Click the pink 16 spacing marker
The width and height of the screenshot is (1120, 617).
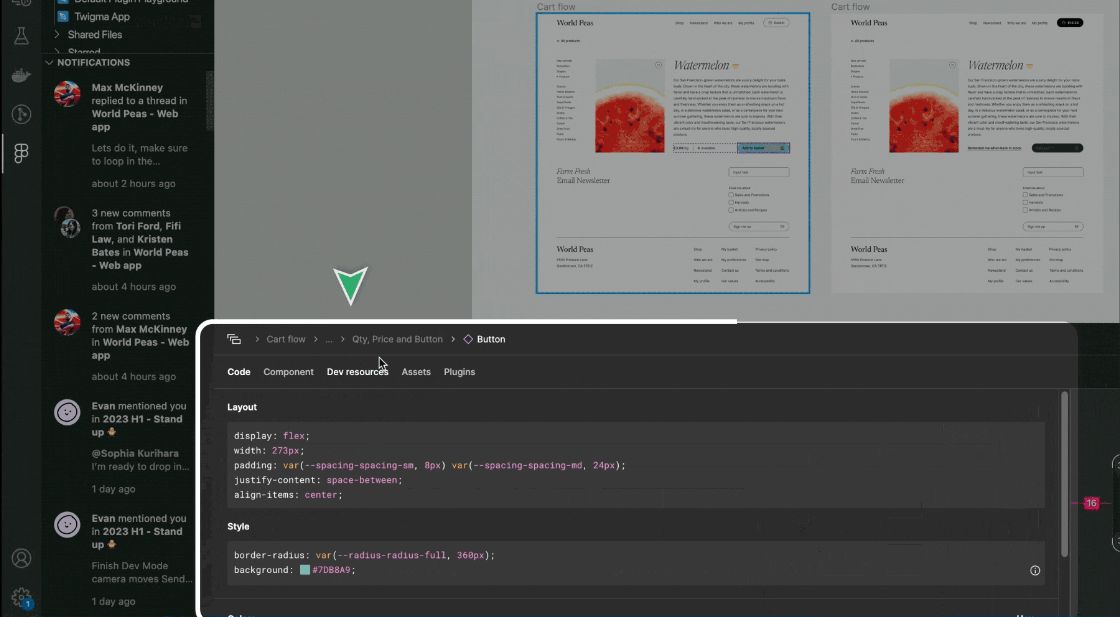(x=1091, y=503)
